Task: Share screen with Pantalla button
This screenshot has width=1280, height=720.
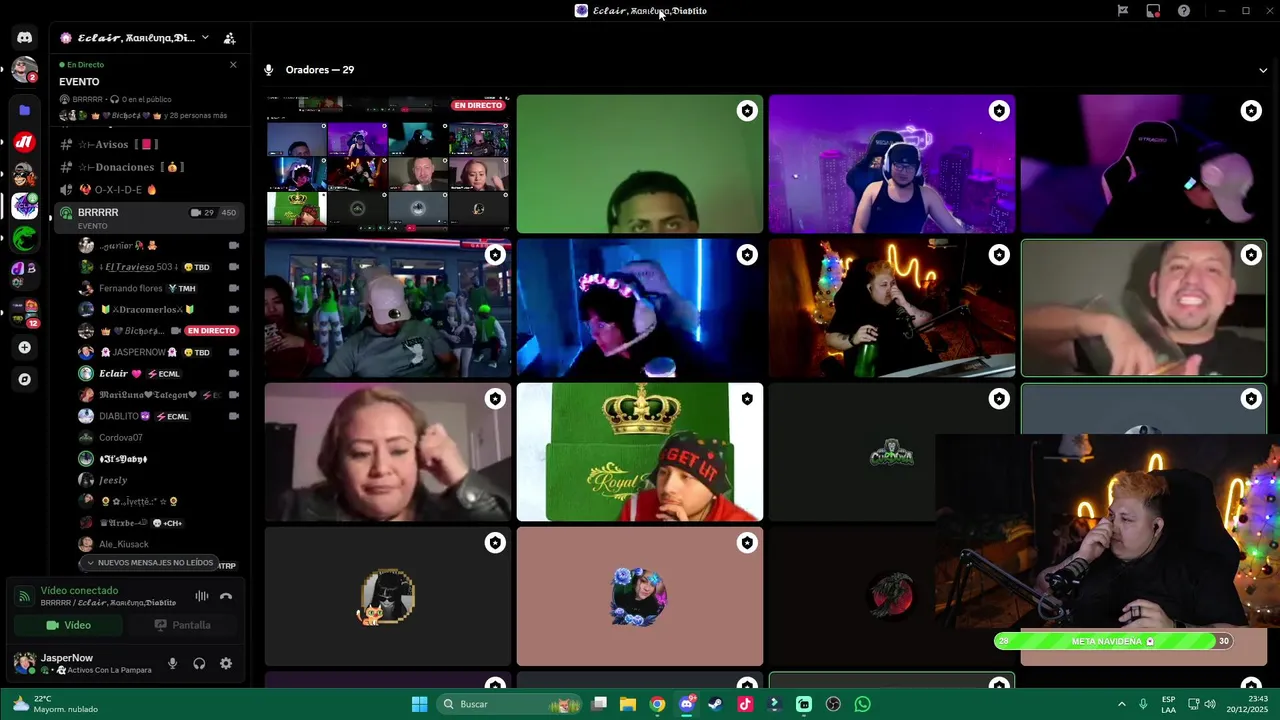Action: point(182,625)
